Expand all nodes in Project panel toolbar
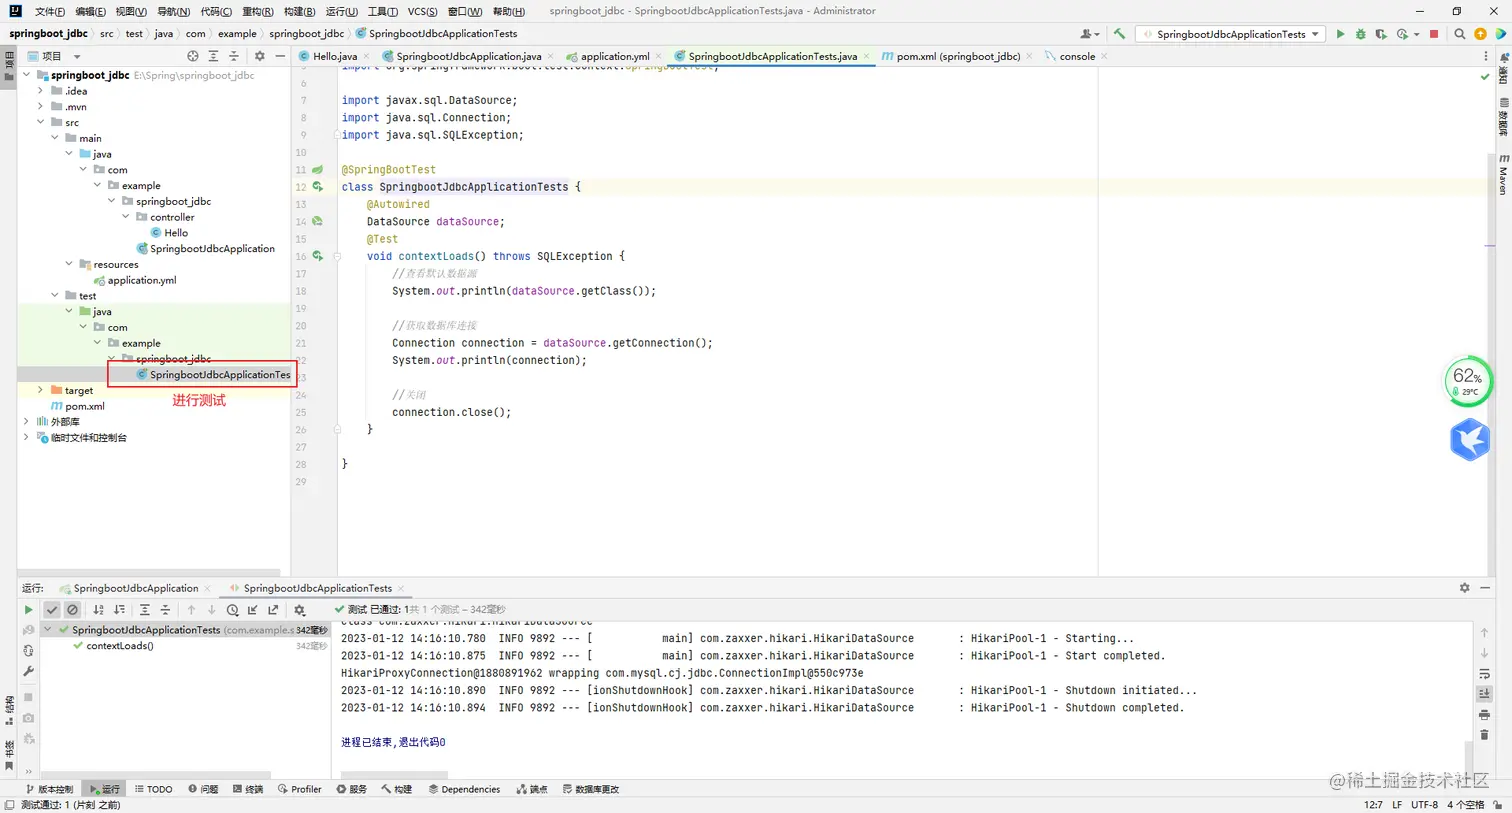The width and height of the screenshot is (1512, 813). coord(213,56)
